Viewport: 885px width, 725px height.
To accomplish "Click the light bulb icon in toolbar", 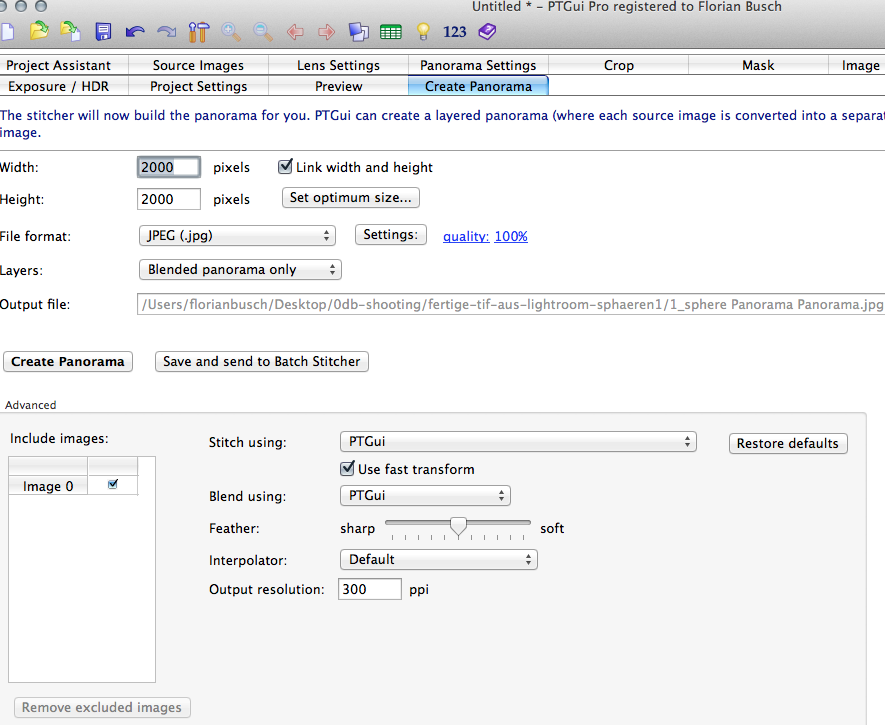I will click(423, 31).
